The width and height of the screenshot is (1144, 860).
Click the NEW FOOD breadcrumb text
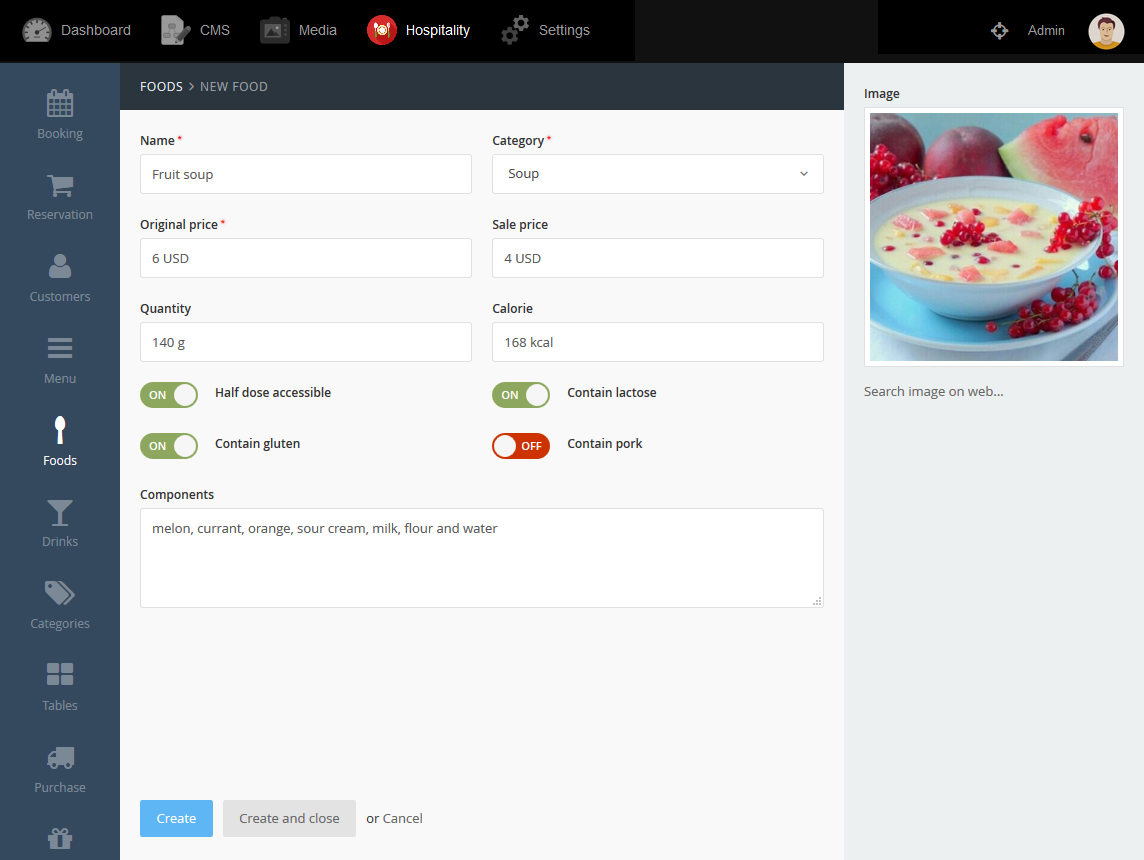pos(233,86)
